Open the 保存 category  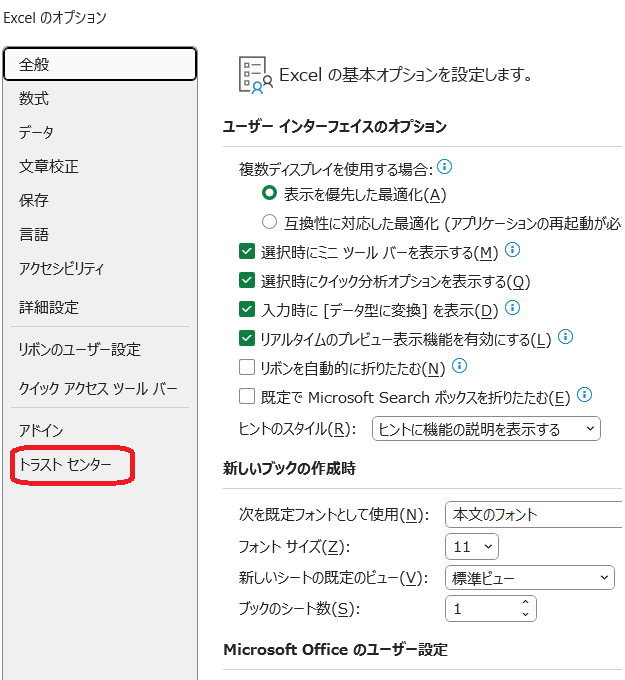coord(34,200)
